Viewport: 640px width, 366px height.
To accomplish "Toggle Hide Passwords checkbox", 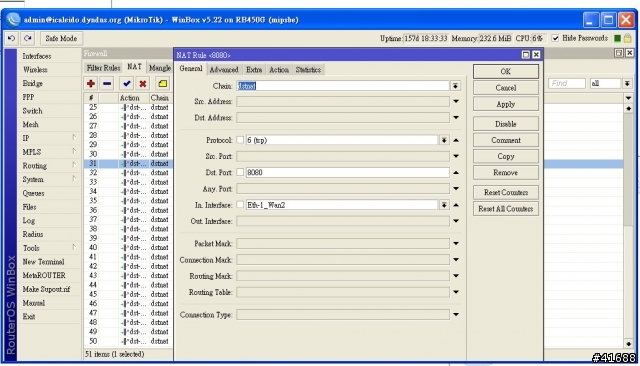I will (555, 38).
